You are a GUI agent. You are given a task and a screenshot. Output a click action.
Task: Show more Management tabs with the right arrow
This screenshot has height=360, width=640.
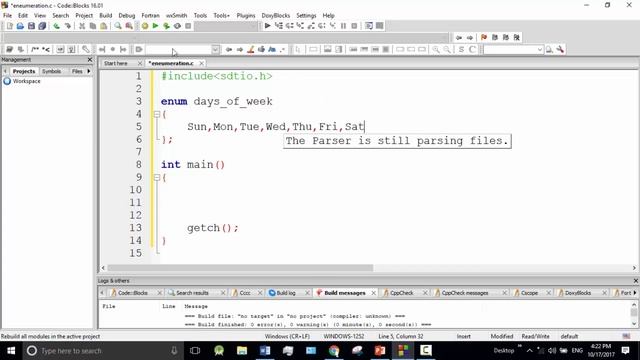89,71
